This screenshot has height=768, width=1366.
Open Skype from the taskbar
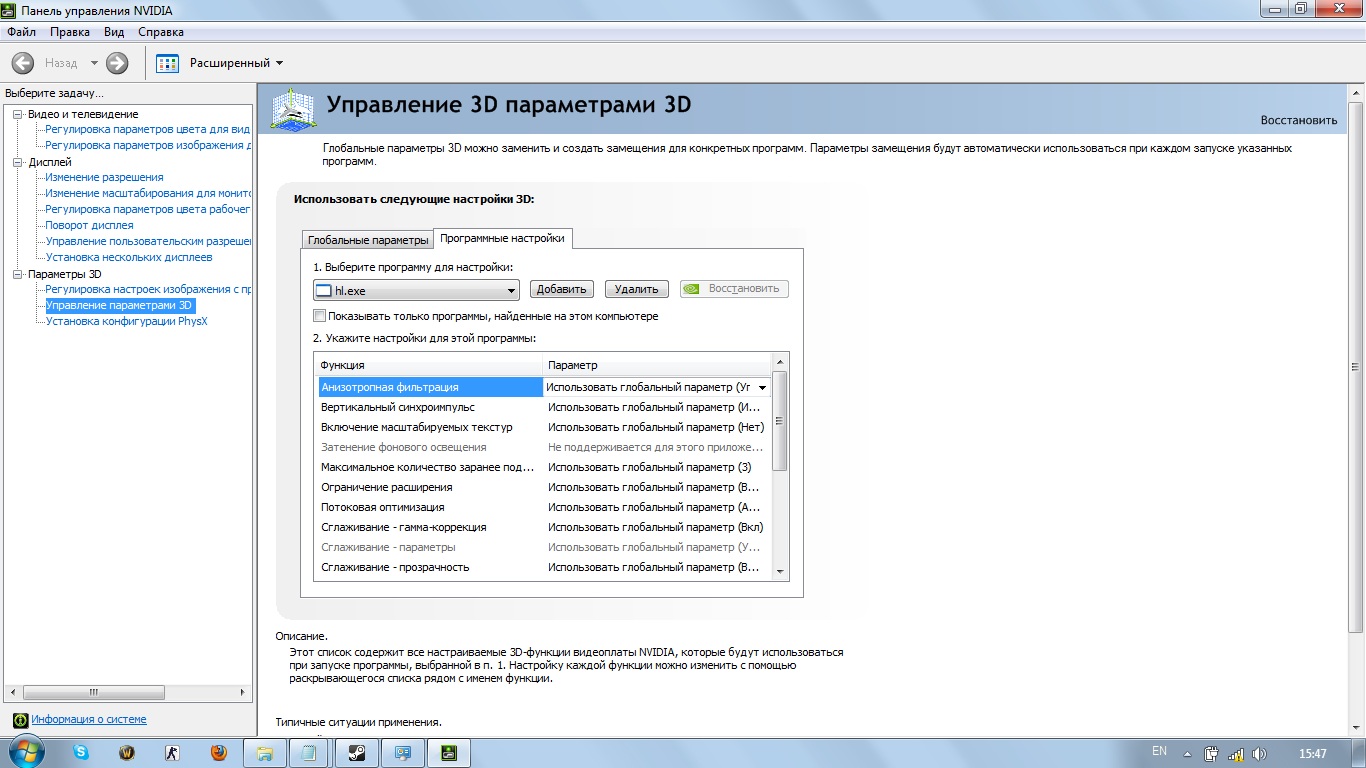click(81, 752)
